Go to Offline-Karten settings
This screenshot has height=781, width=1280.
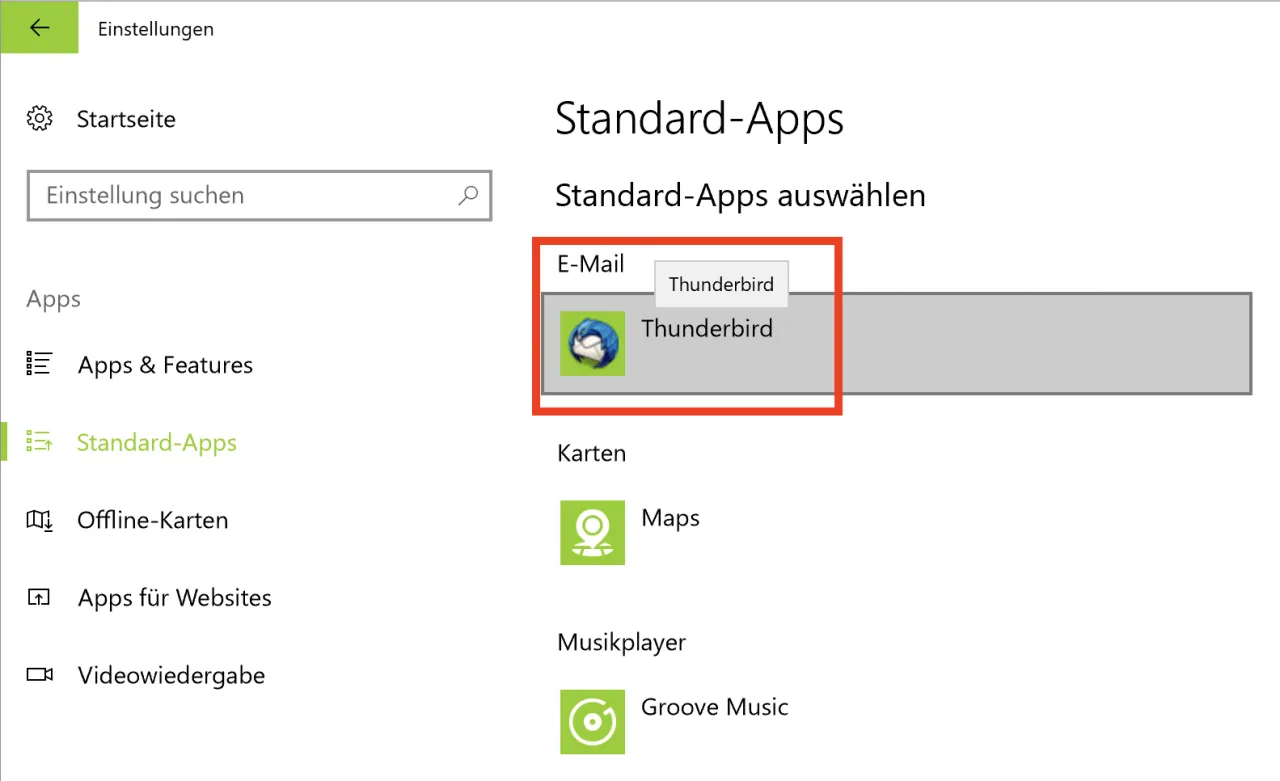click(152, 520)
